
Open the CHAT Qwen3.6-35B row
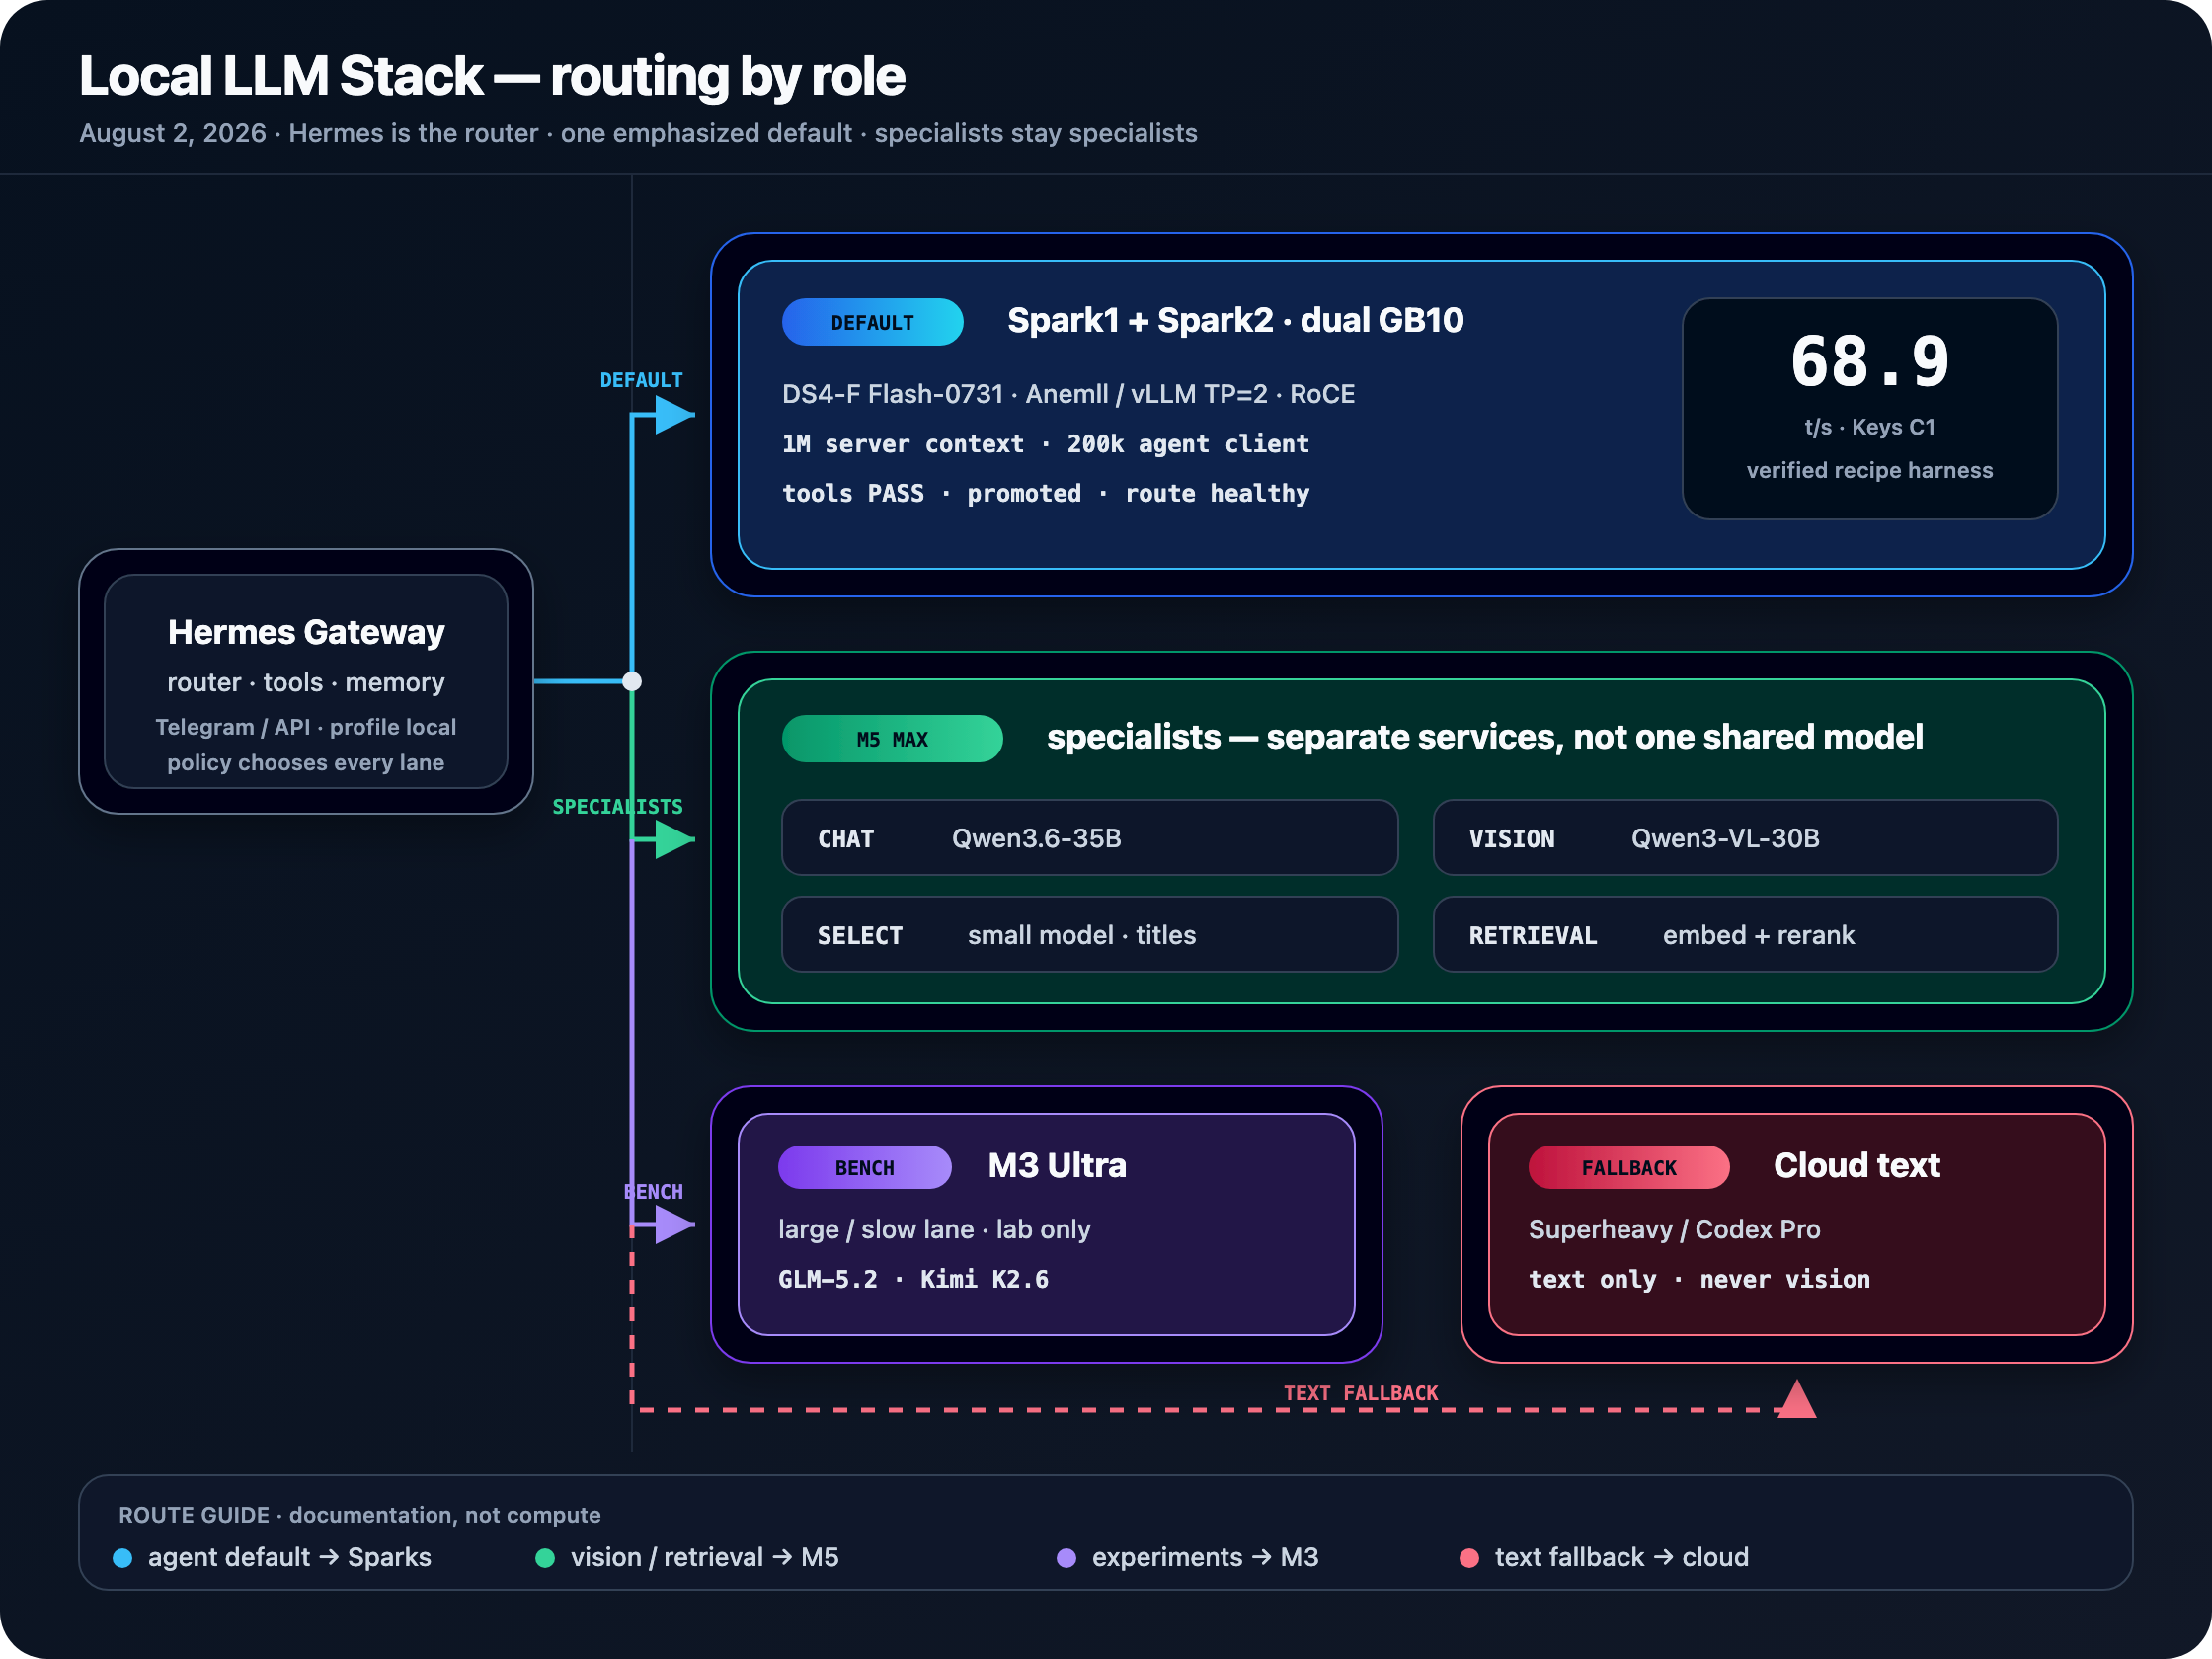click(1090, 838)
